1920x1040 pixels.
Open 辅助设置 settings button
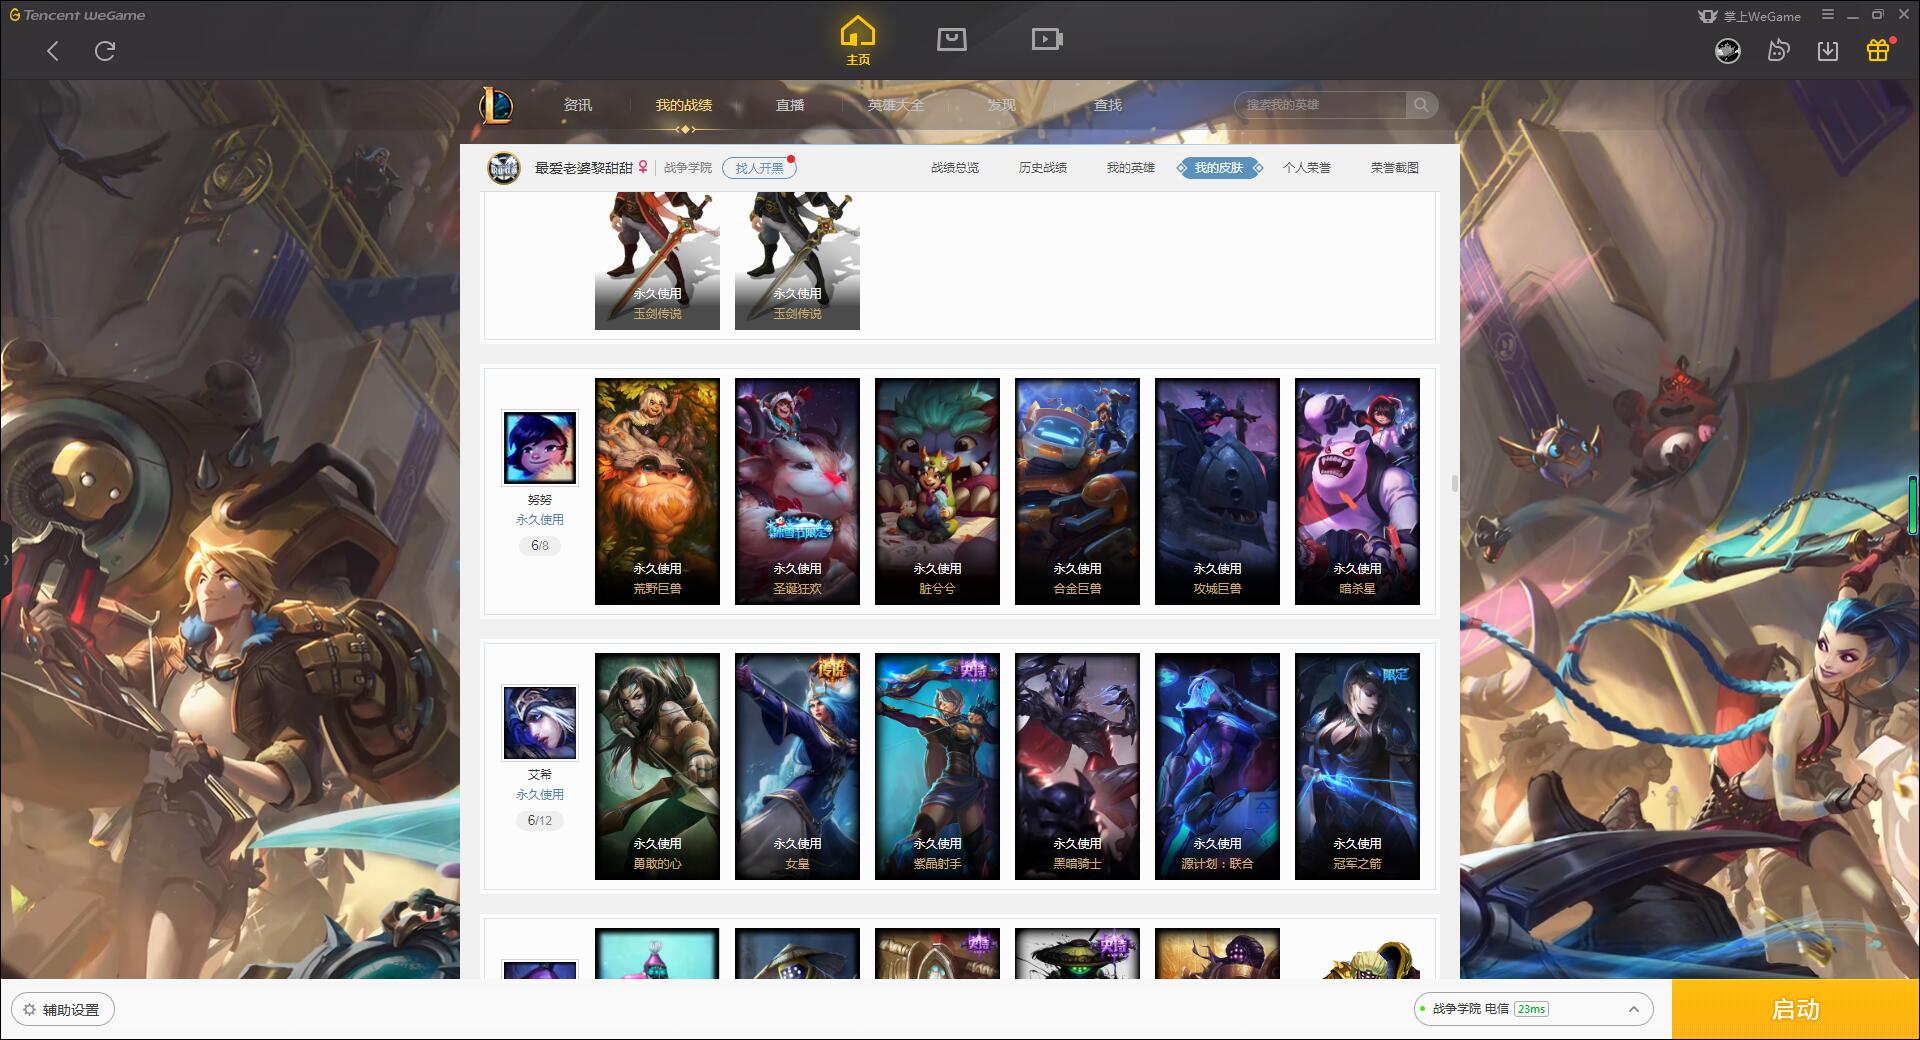coord(63,1010)
